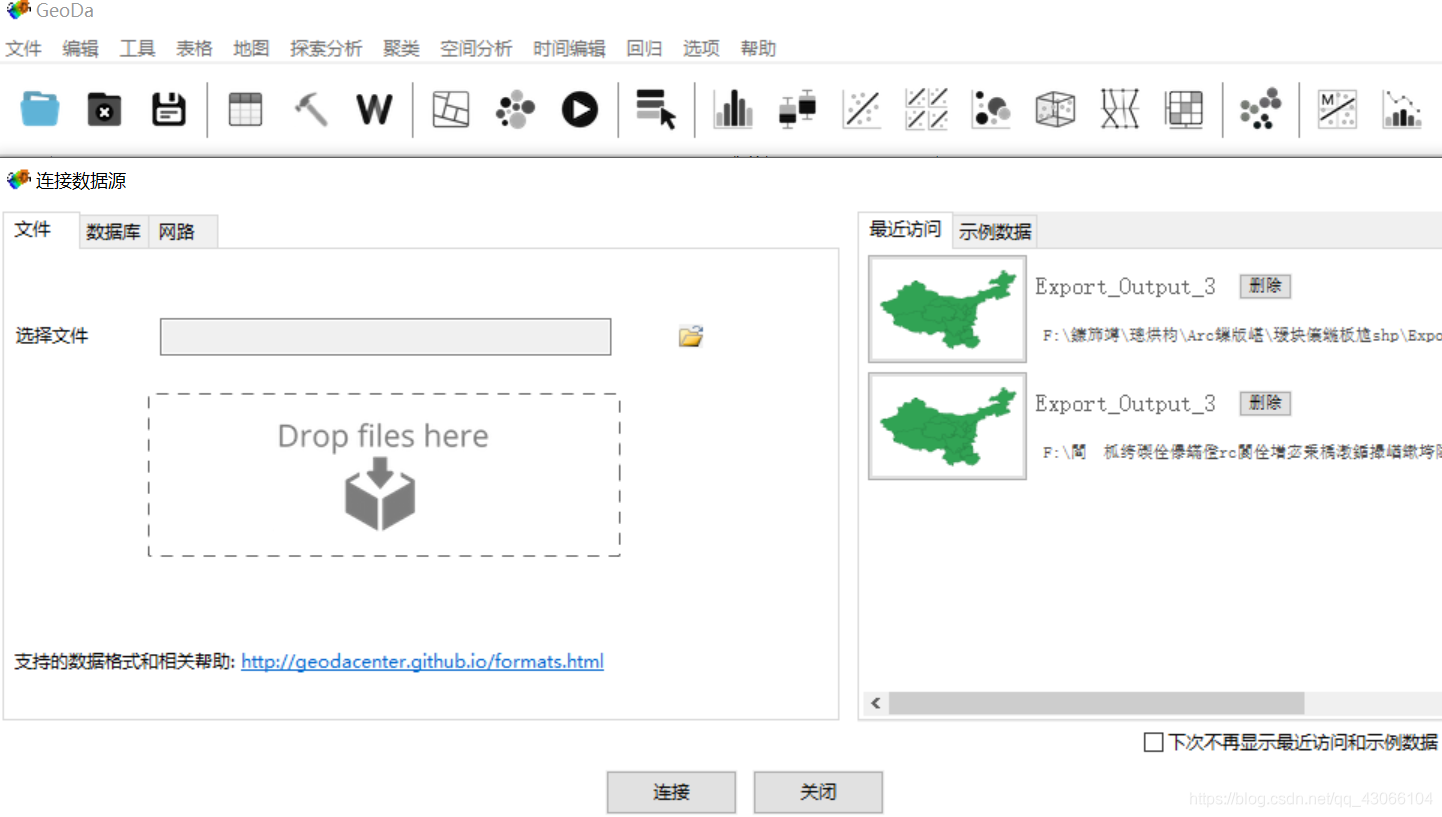This screenshot has width=1442, height=817.
Task: Open the Weights Manager W icon
Action: 374,109
